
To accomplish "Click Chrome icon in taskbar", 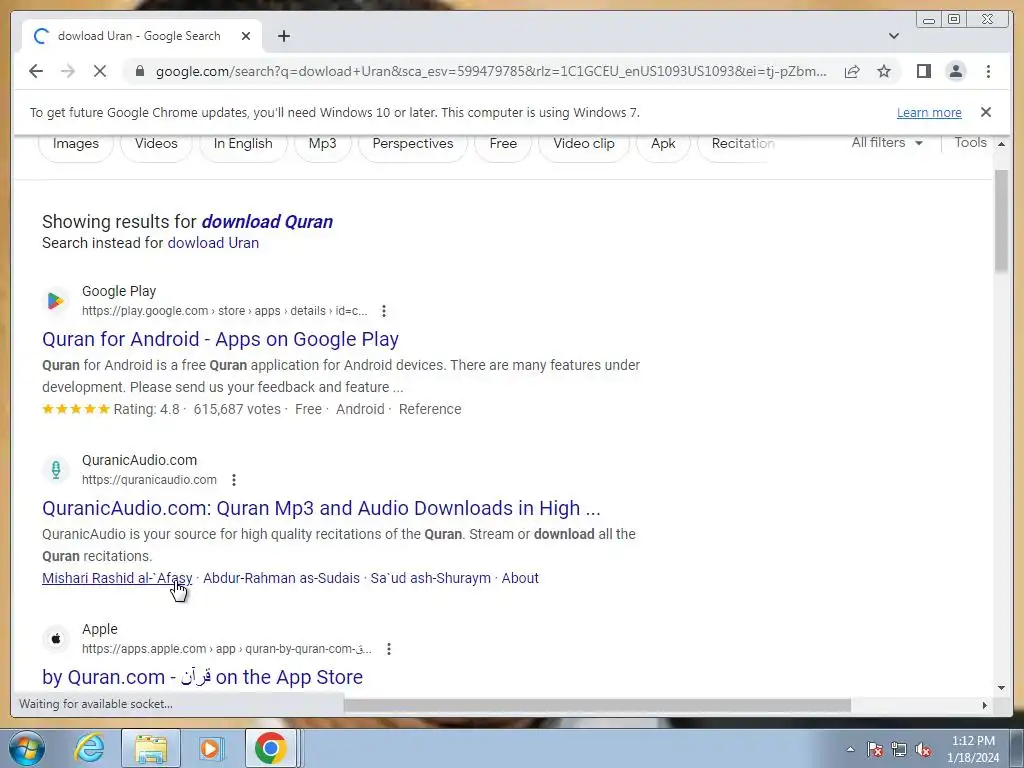I will (270, 748).
